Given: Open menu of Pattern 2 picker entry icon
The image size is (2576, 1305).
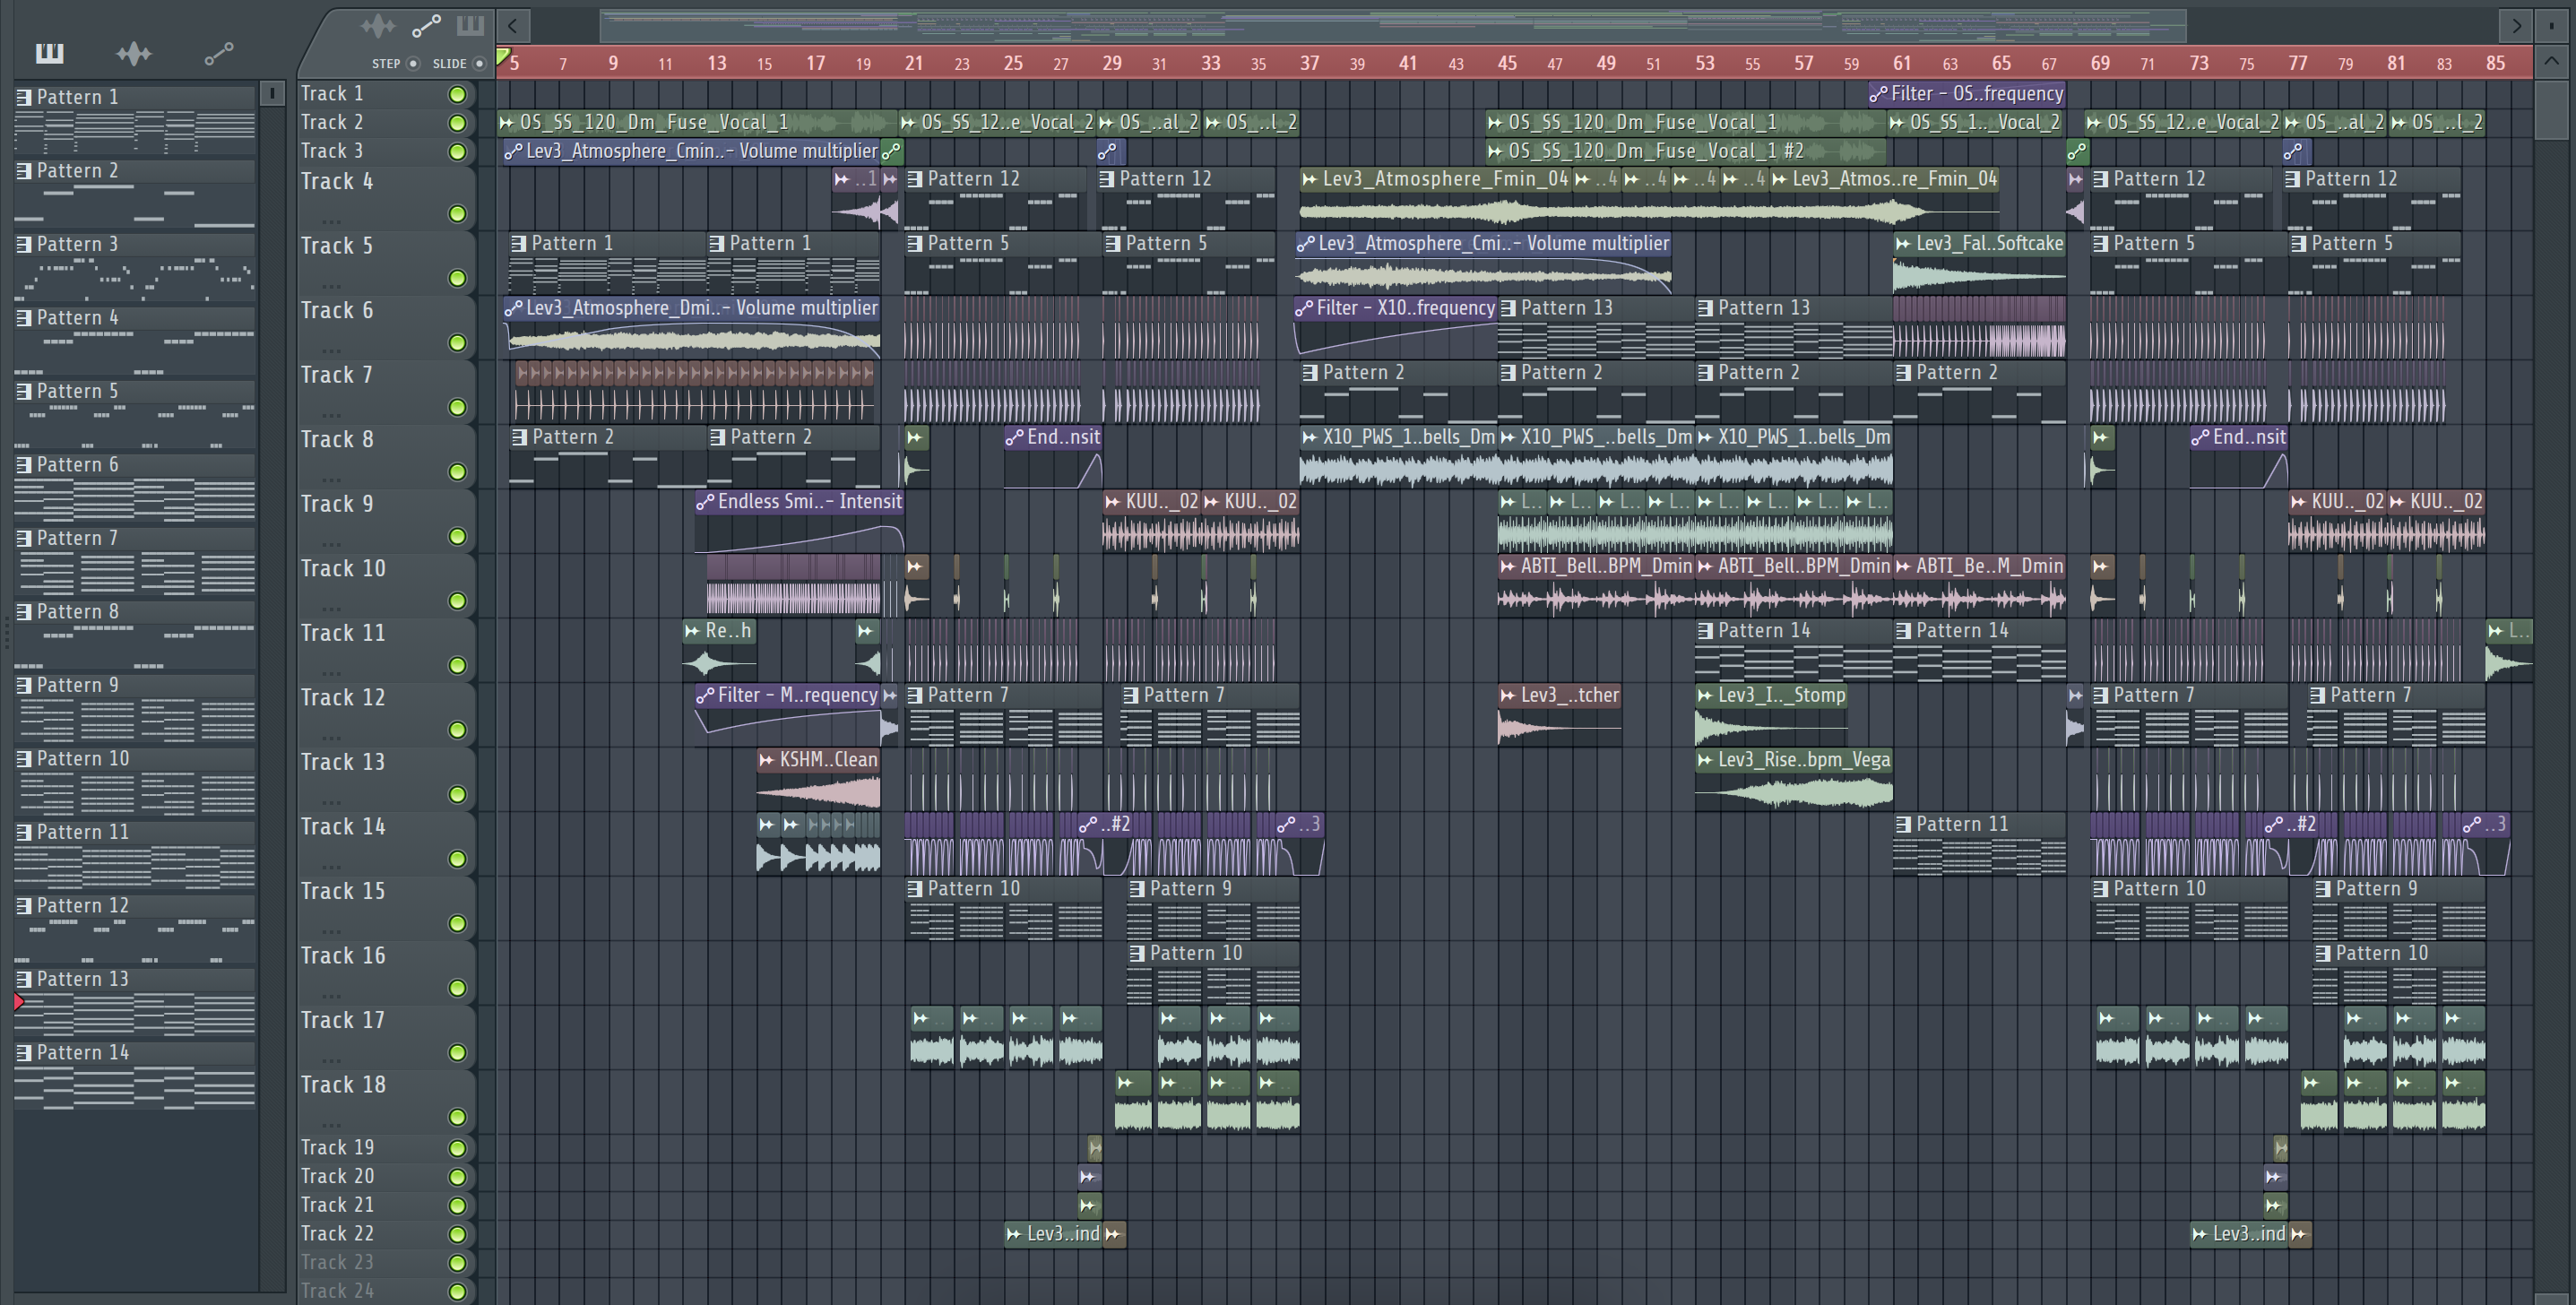Looking at the screenshot, I should tap(24, 171).
